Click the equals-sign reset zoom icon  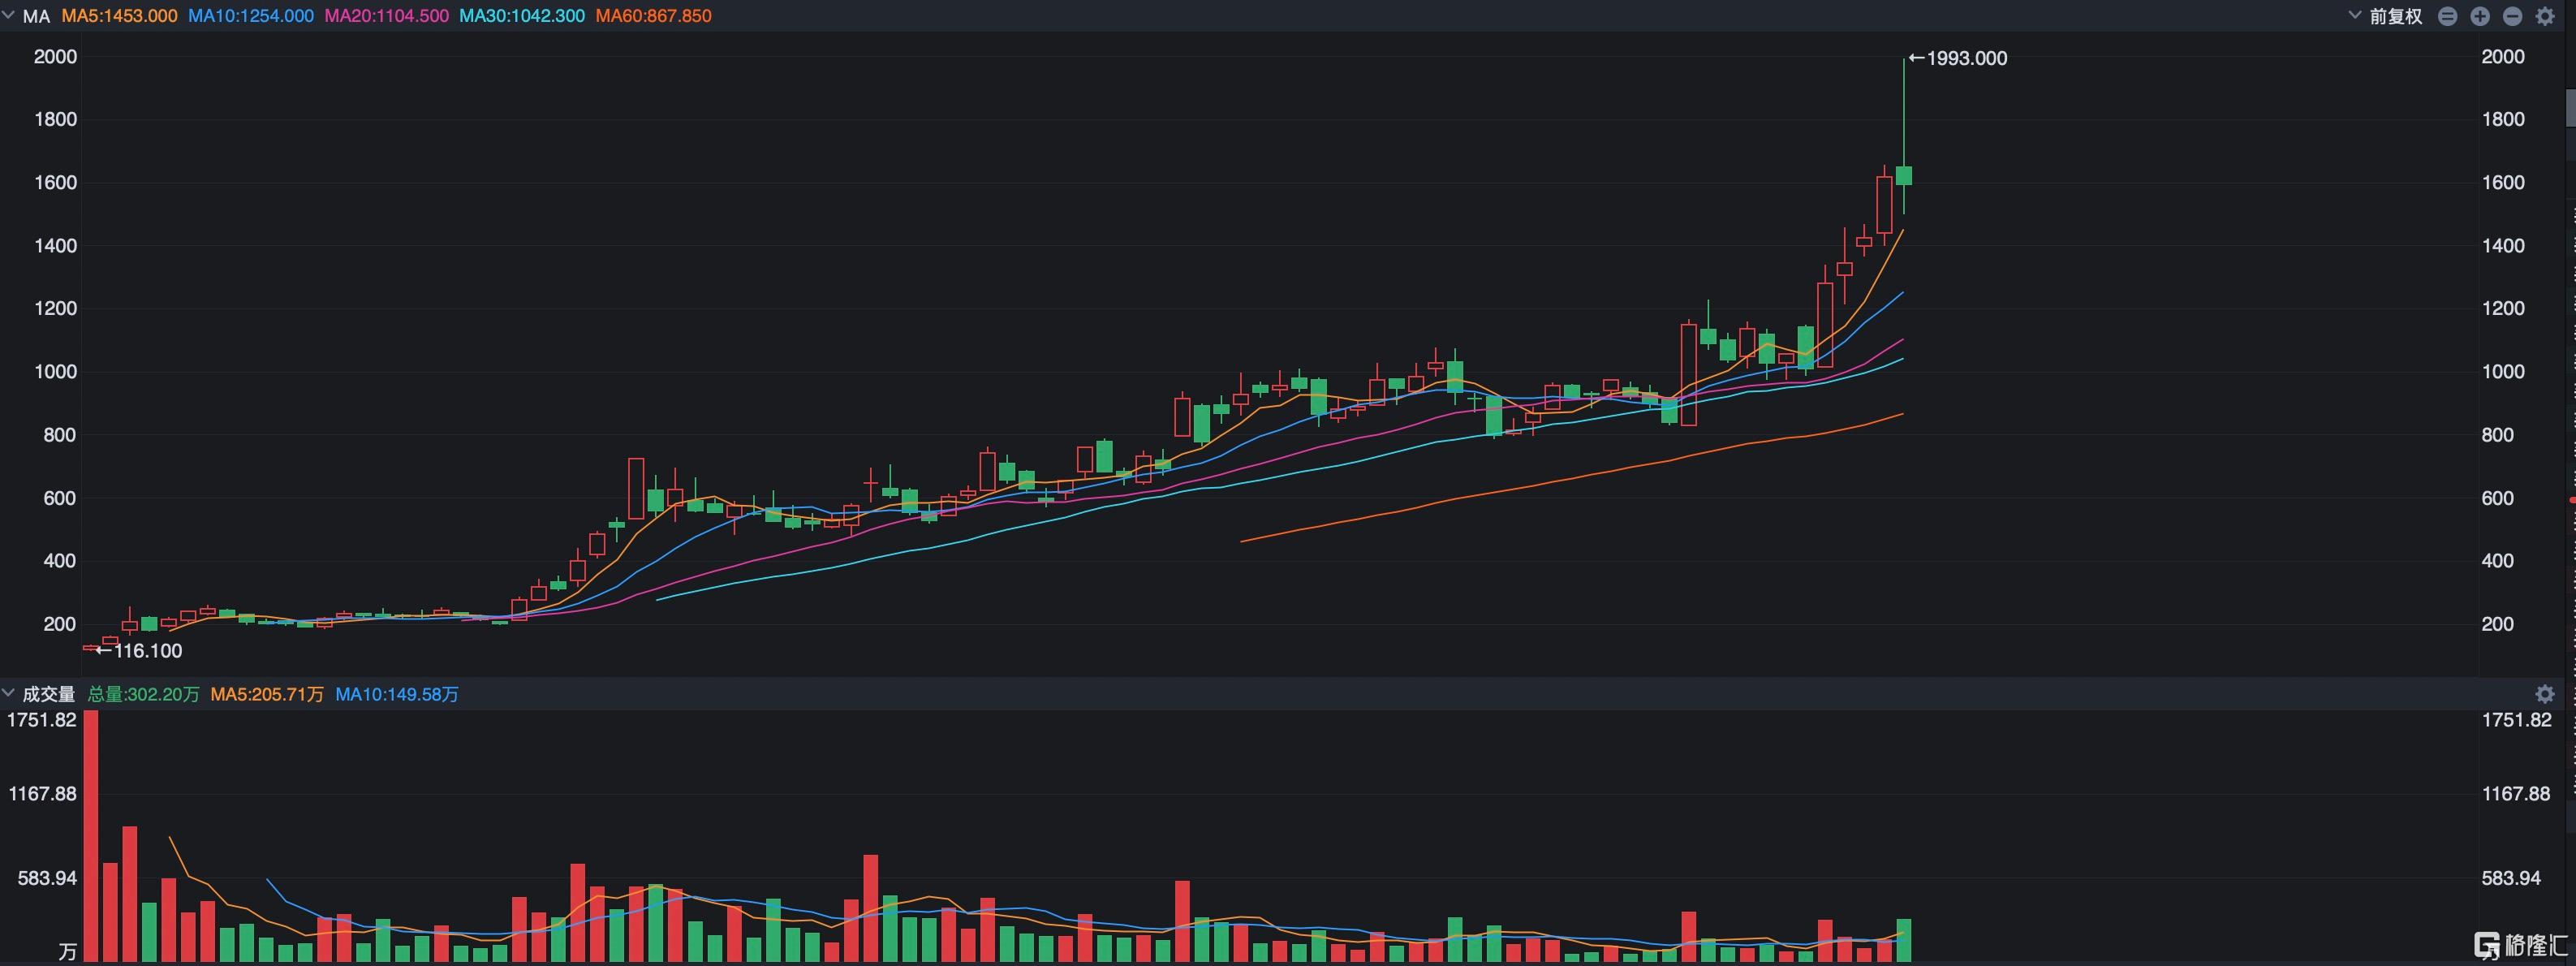point(2447,16)
